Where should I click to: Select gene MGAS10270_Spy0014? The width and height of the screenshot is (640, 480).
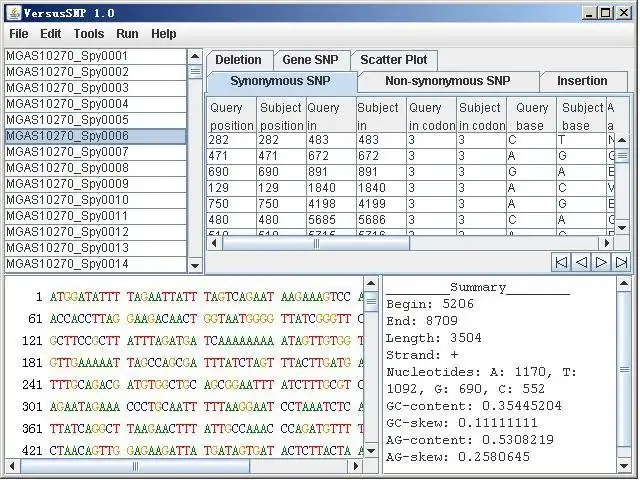96,264
